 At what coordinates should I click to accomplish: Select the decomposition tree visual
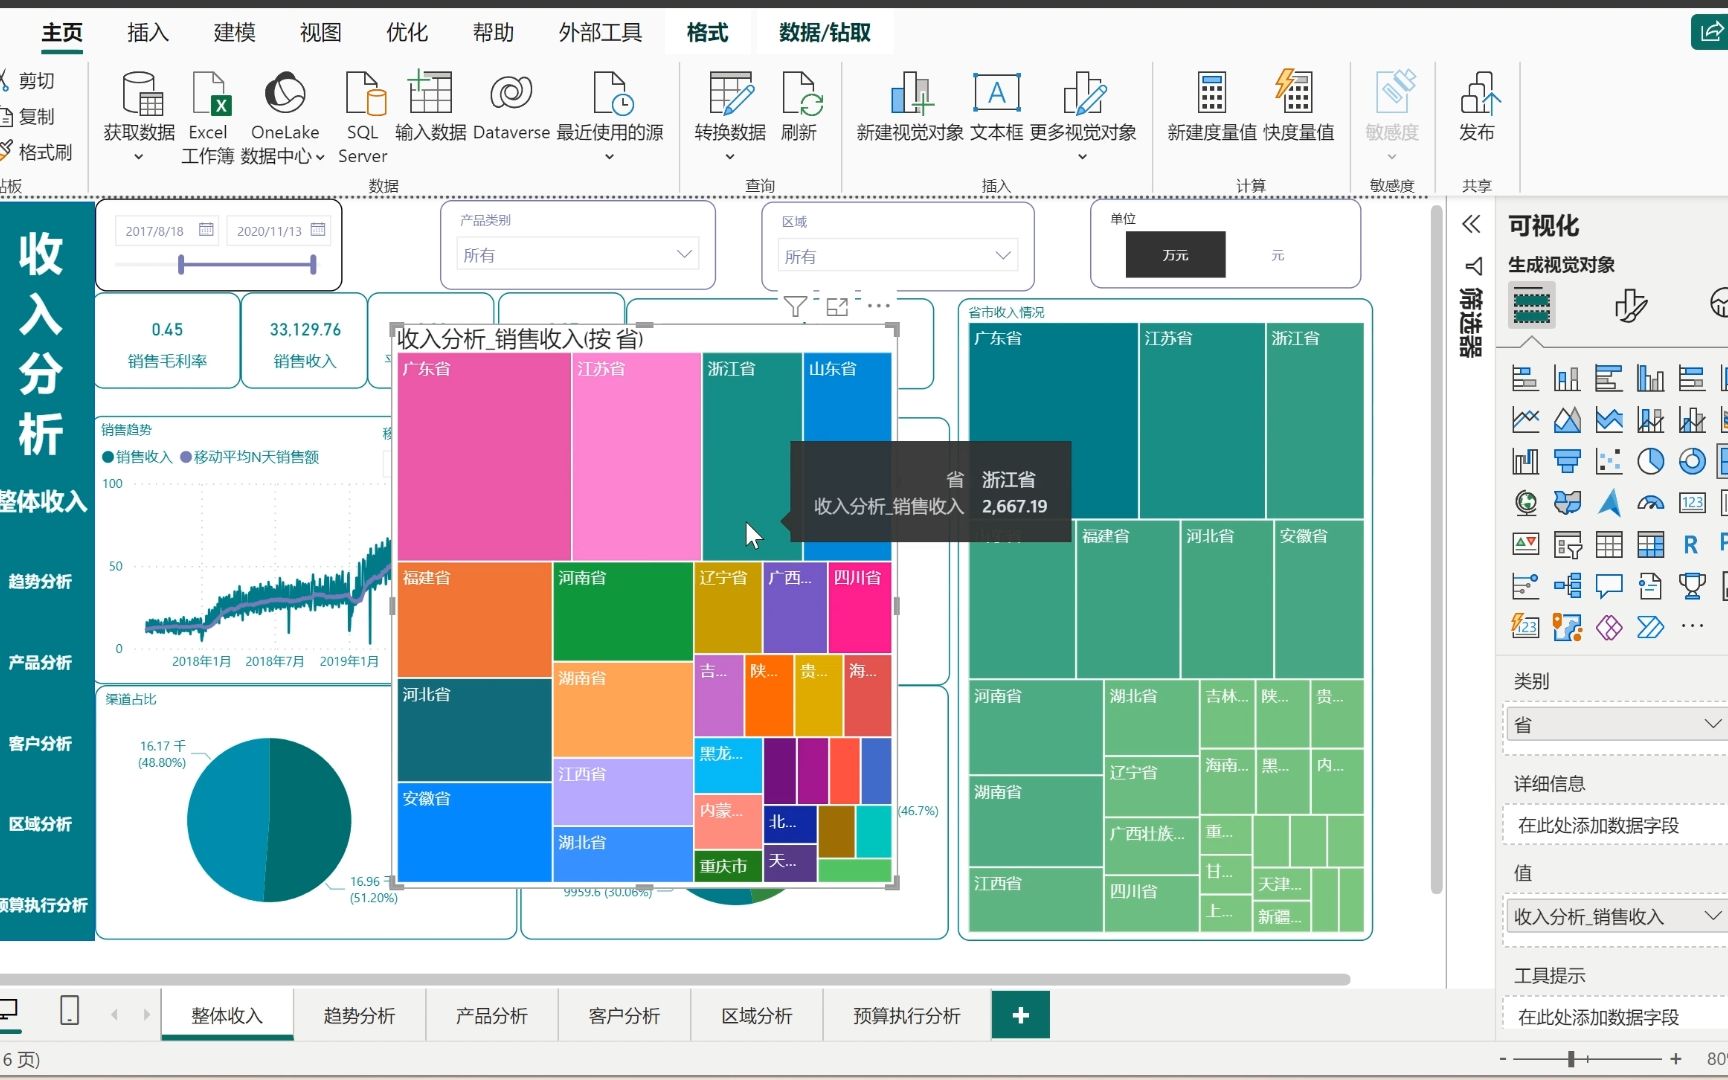pyautogui.click(x=1567, y=586)
